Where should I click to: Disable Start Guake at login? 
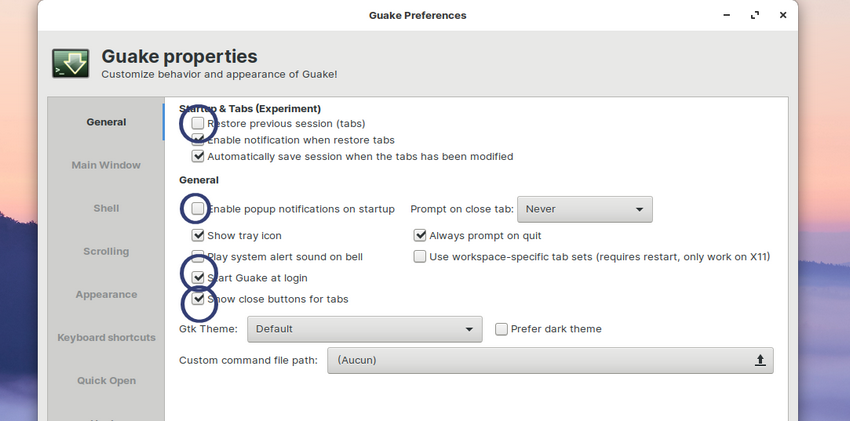[x=198, y=278]
